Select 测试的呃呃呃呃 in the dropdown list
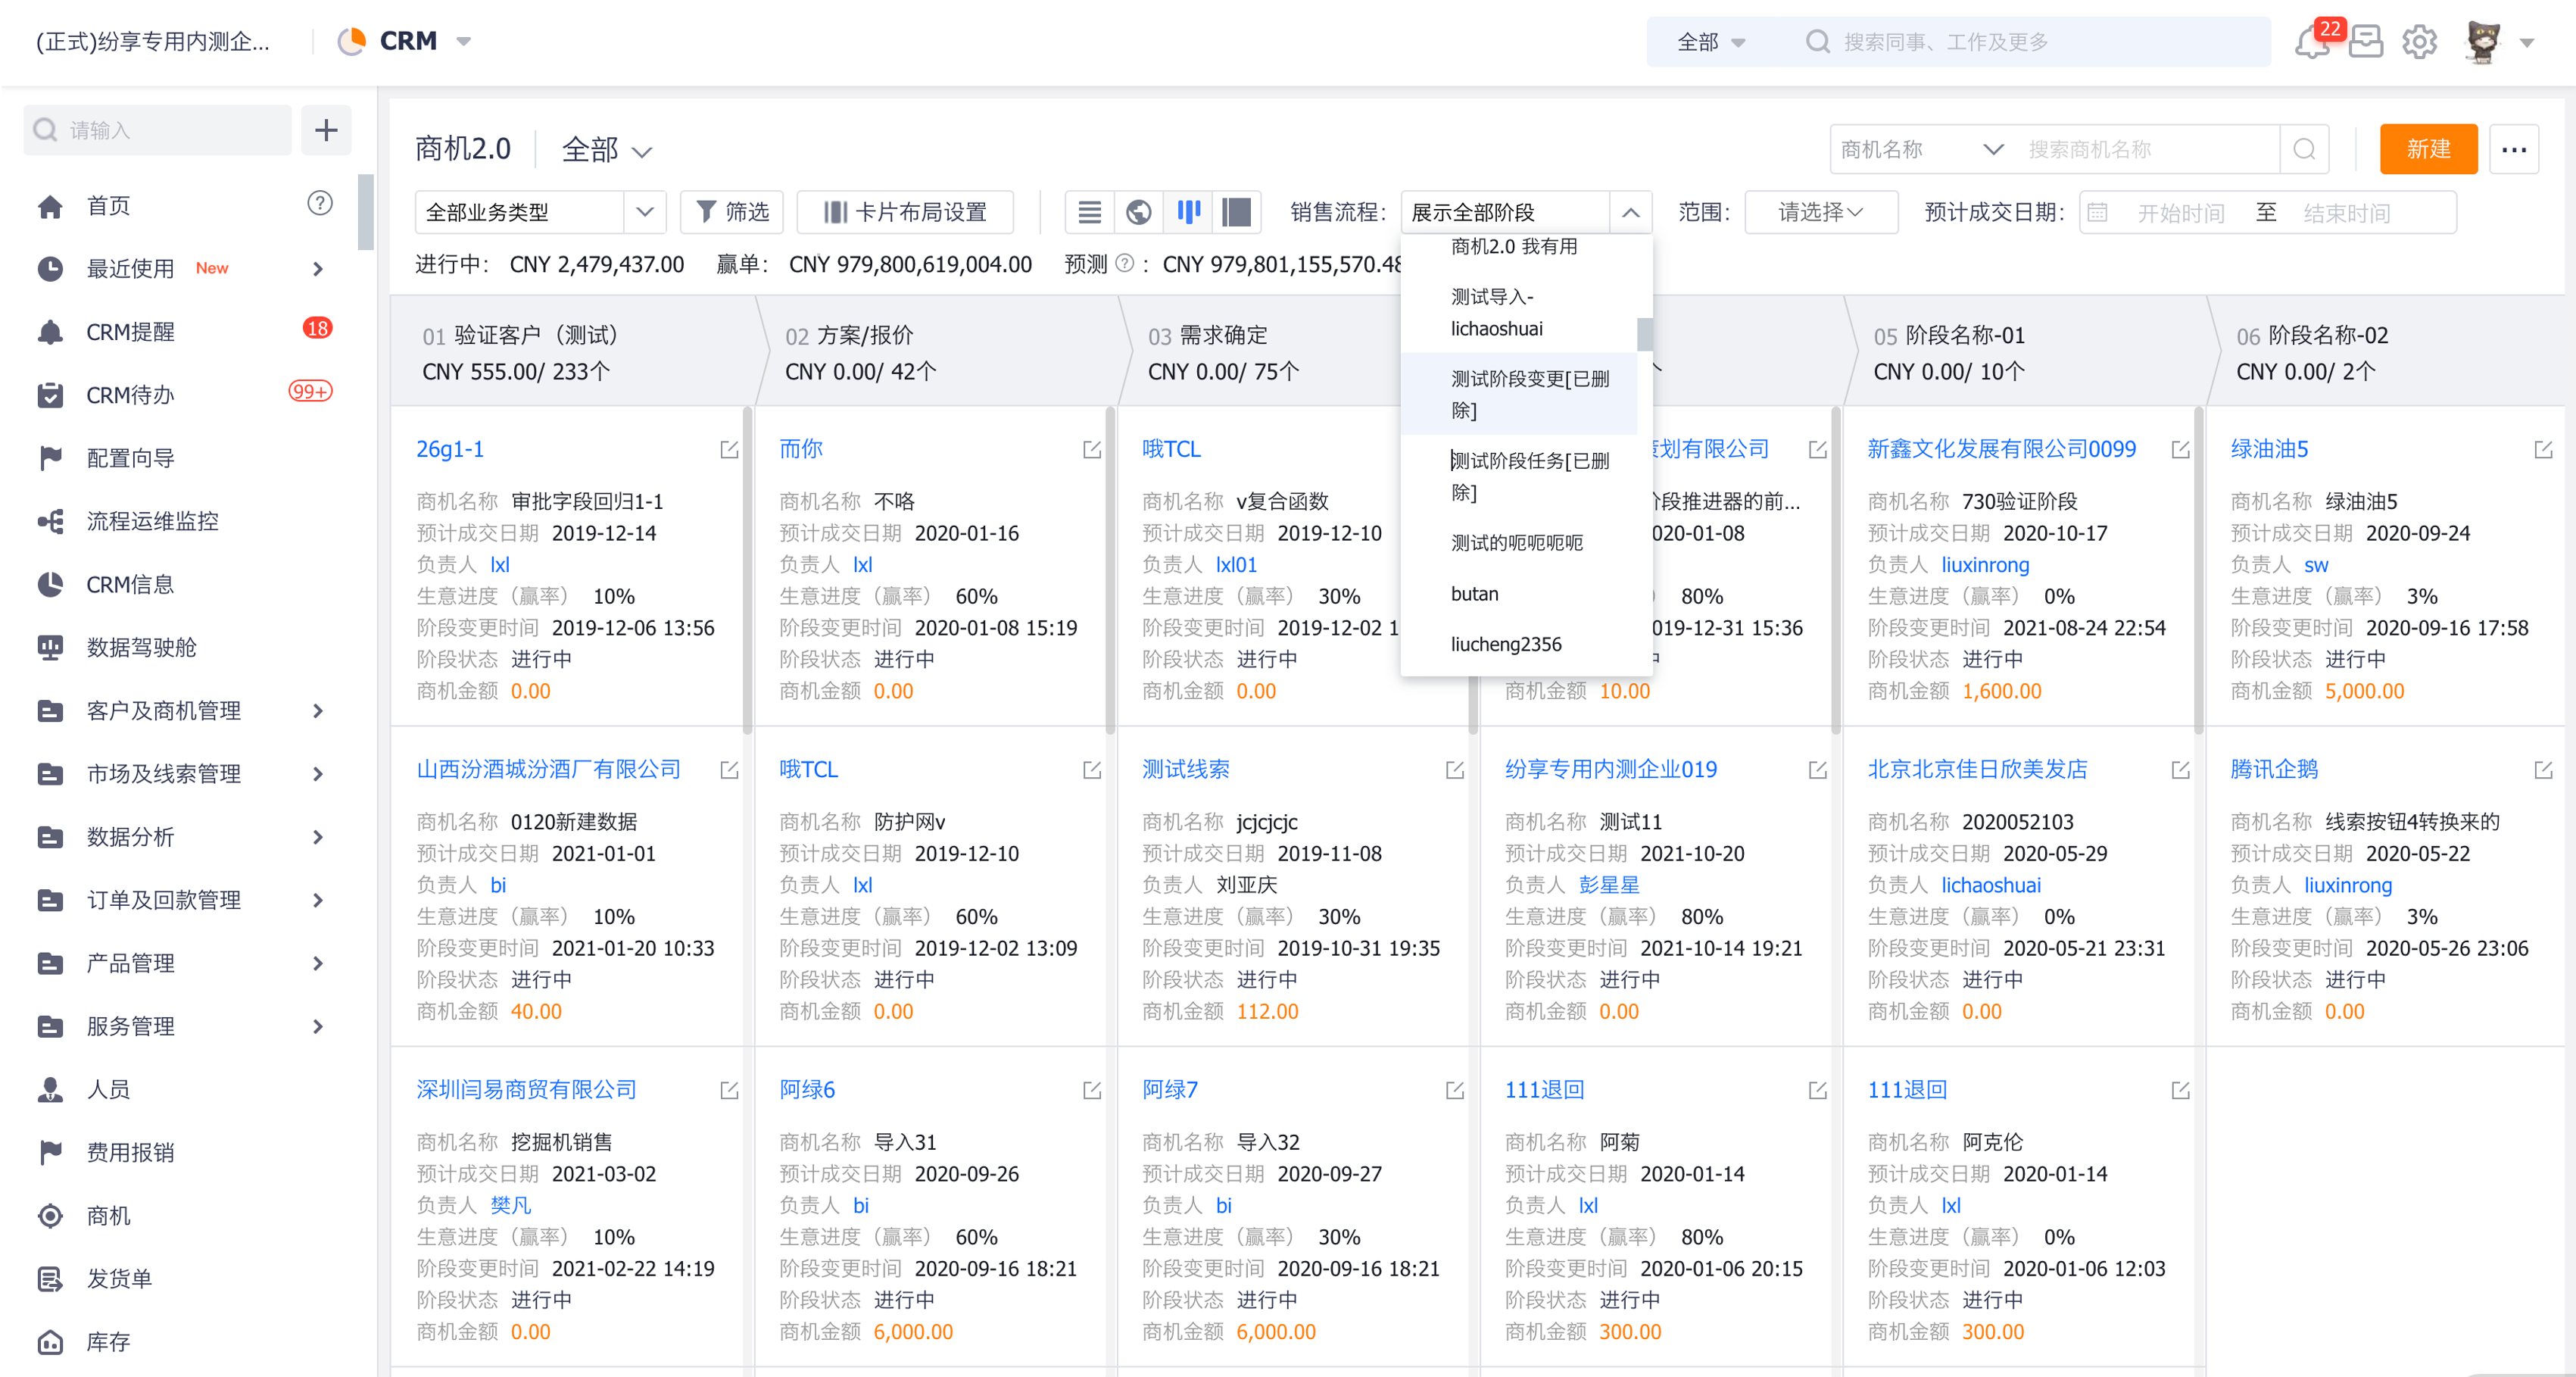The width and height of the screenshot is (2576, 1377). coord(1519,543)
